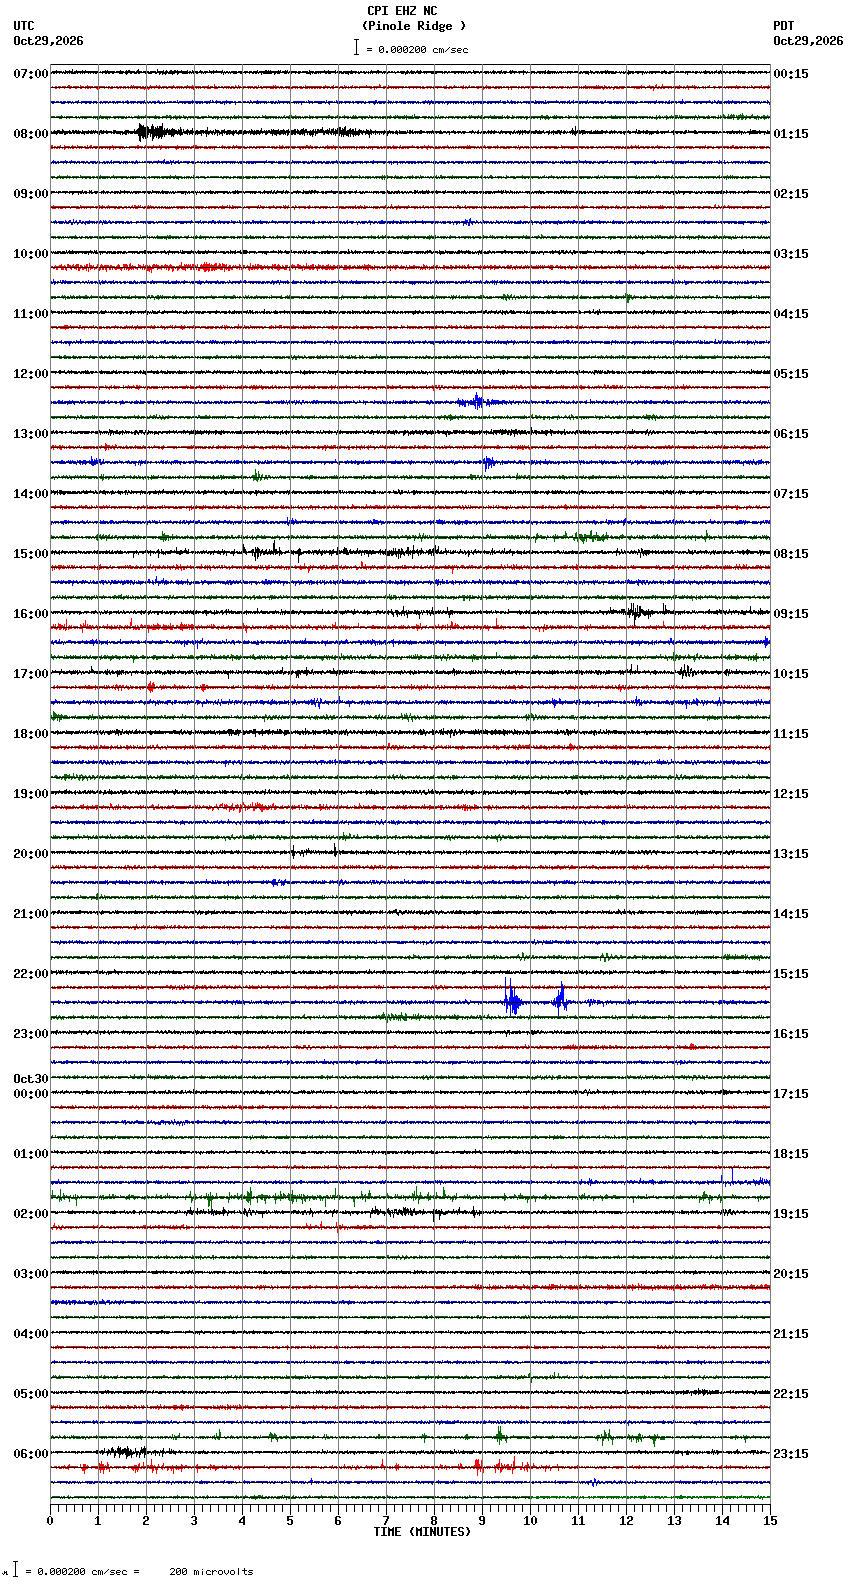Screen dimensions: 850x1584
Task: Click the '15:15' PDT time label
Action: point(791,974)
